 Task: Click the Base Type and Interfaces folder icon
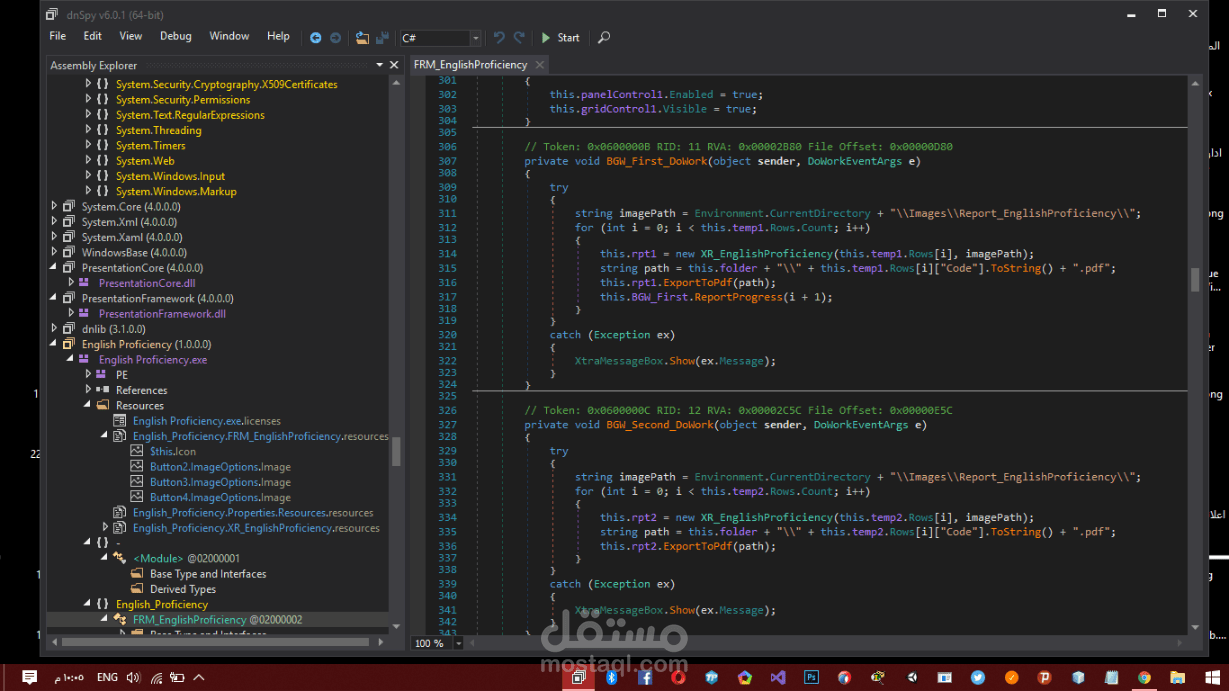(x=138, y=574)
